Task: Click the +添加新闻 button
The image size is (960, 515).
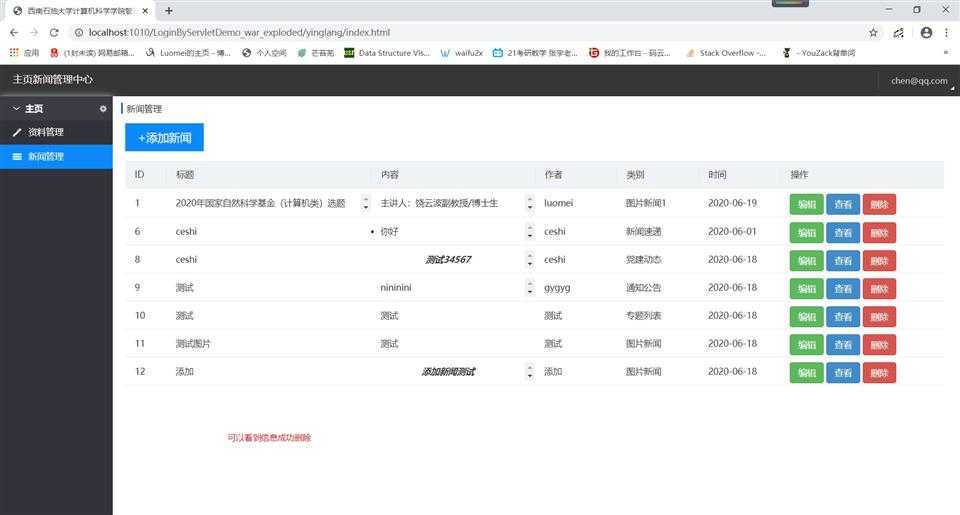Action: [164, 137]
